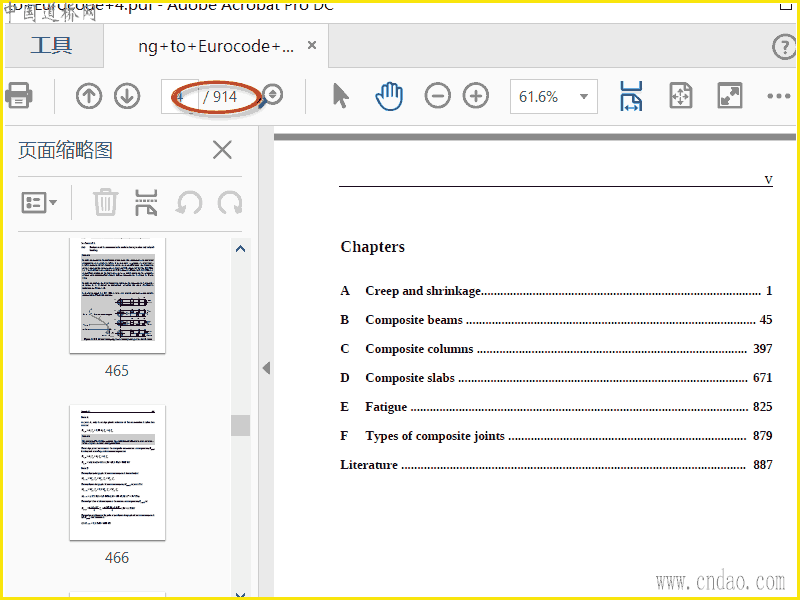Viewport: 800px width, 600px height.
Task: Click the 'Creep and shrinkage' chapter entry
Action: click(557, 291)
